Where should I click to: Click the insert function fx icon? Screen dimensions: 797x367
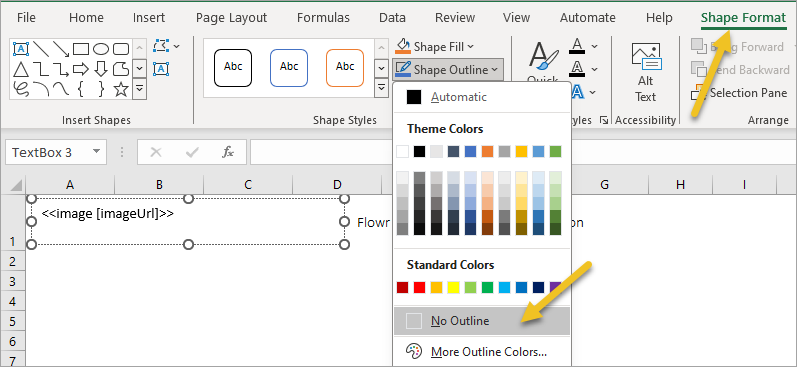[228, 152]
